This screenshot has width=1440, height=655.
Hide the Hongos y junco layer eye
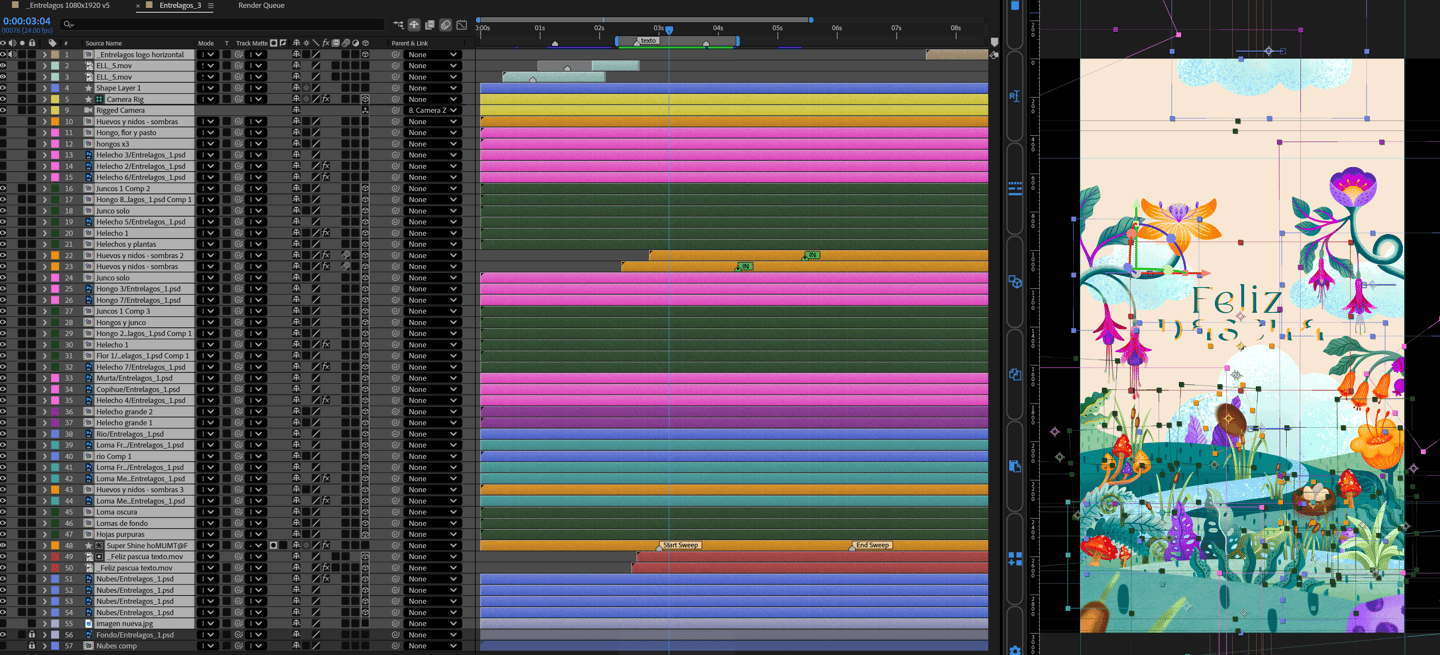[x=3, y=322]
